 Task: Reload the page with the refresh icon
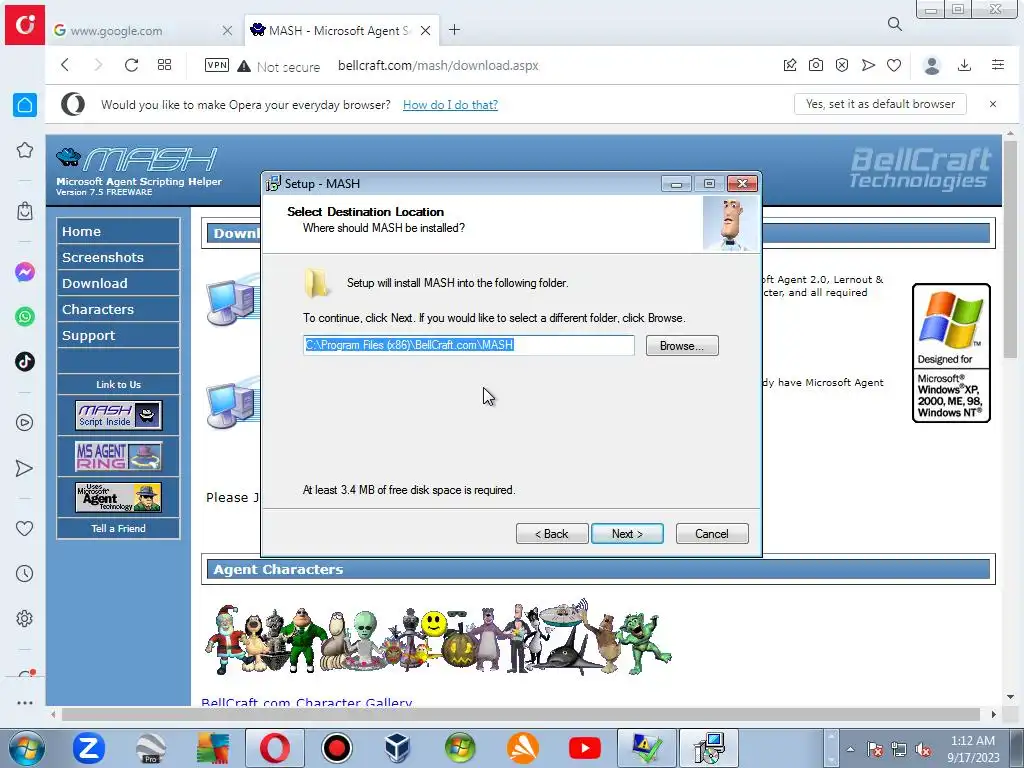tap(131, 65)
